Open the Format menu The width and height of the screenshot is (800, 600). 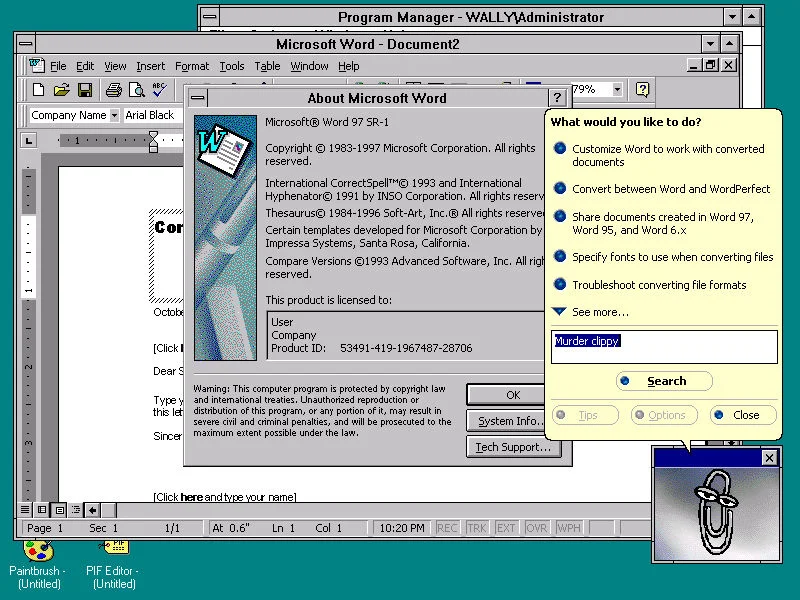192,66
